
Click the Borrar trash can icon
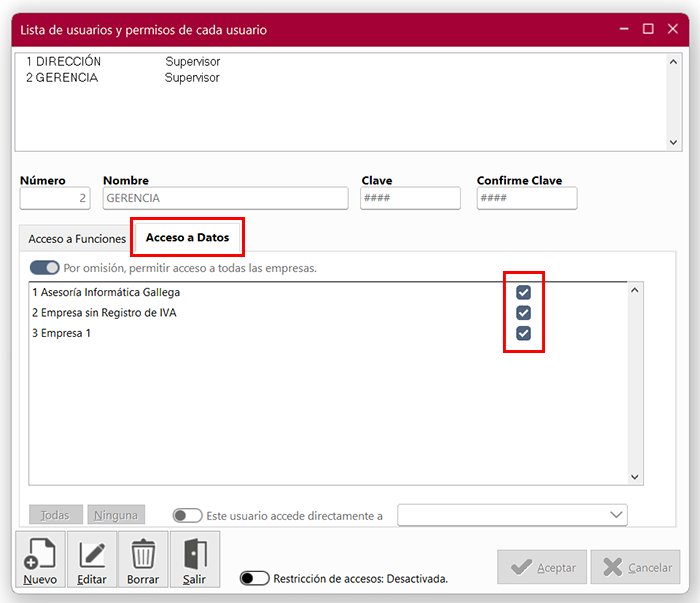[143, 554]
